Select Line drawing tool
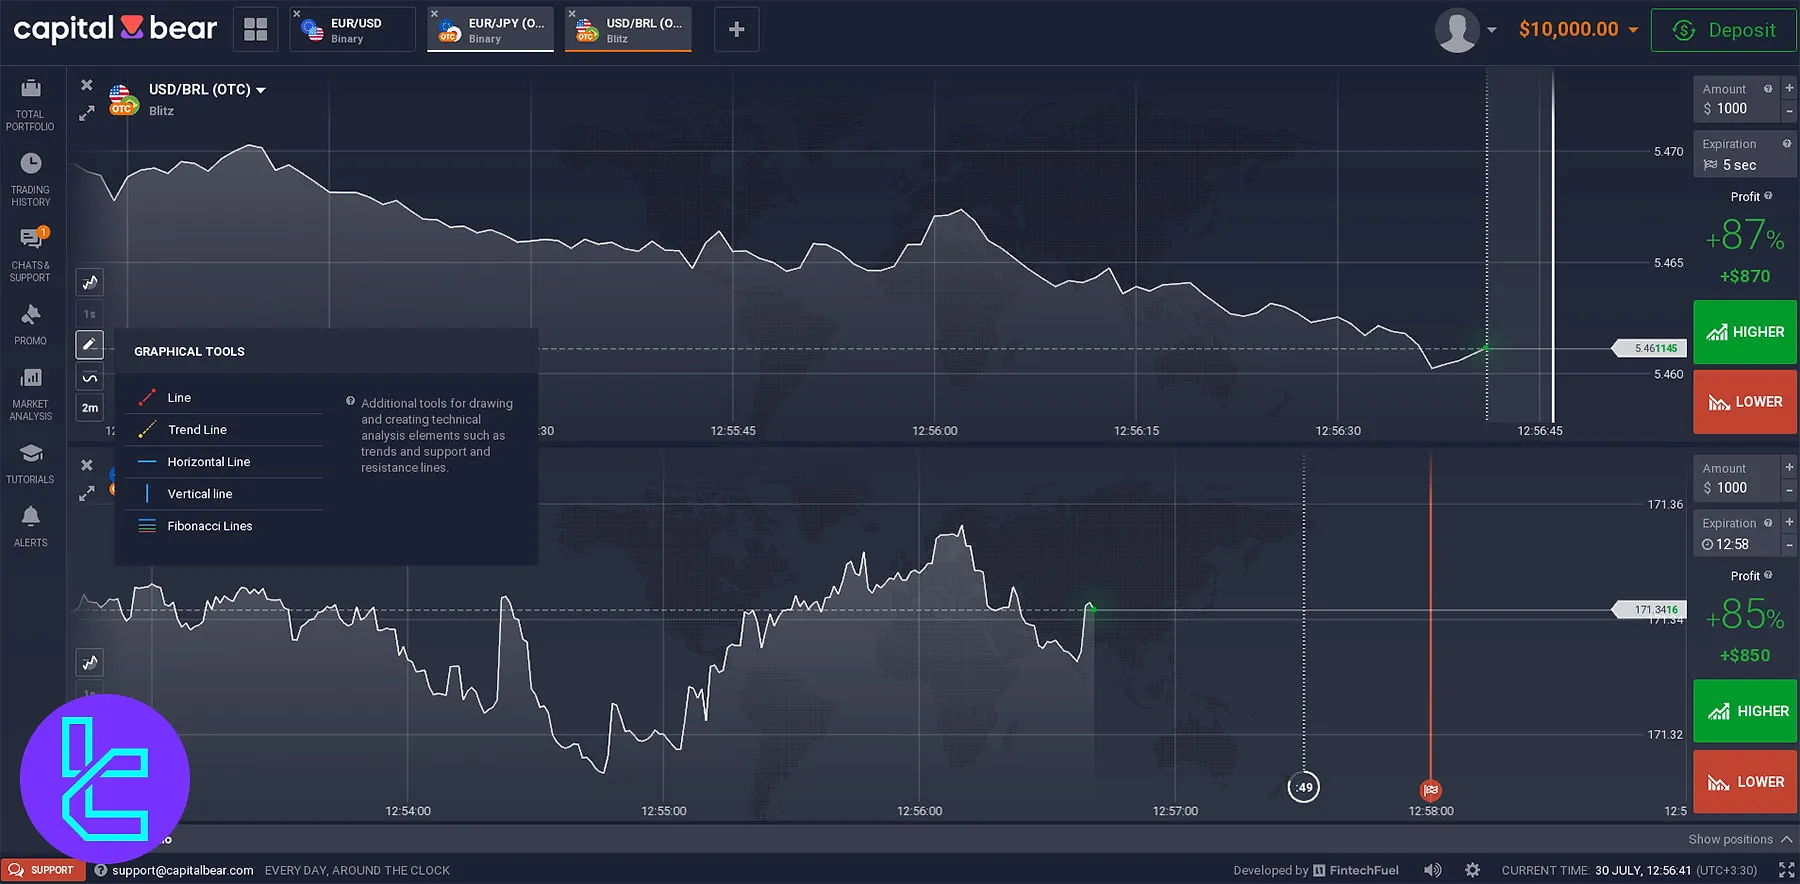Viewport: 1800px width, 884px height. 224,398
